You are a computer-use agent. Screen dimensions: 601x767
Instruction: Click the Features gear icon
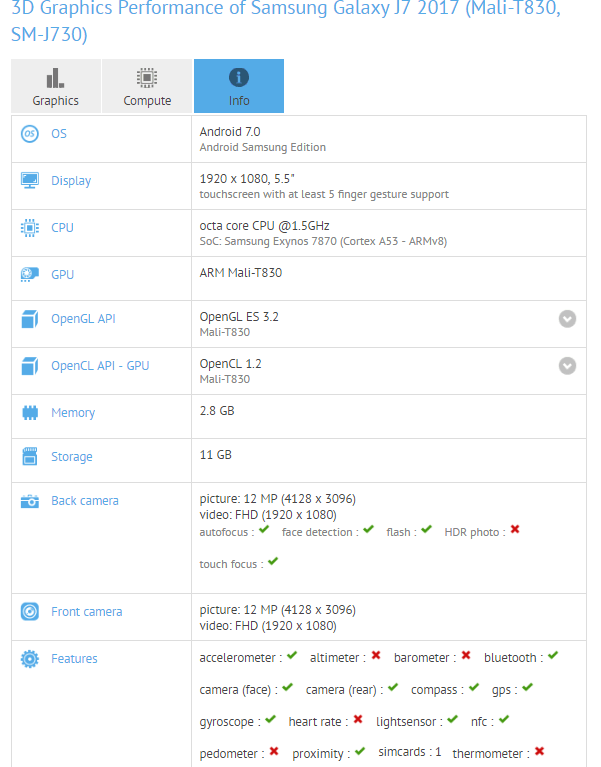[30, 659]
